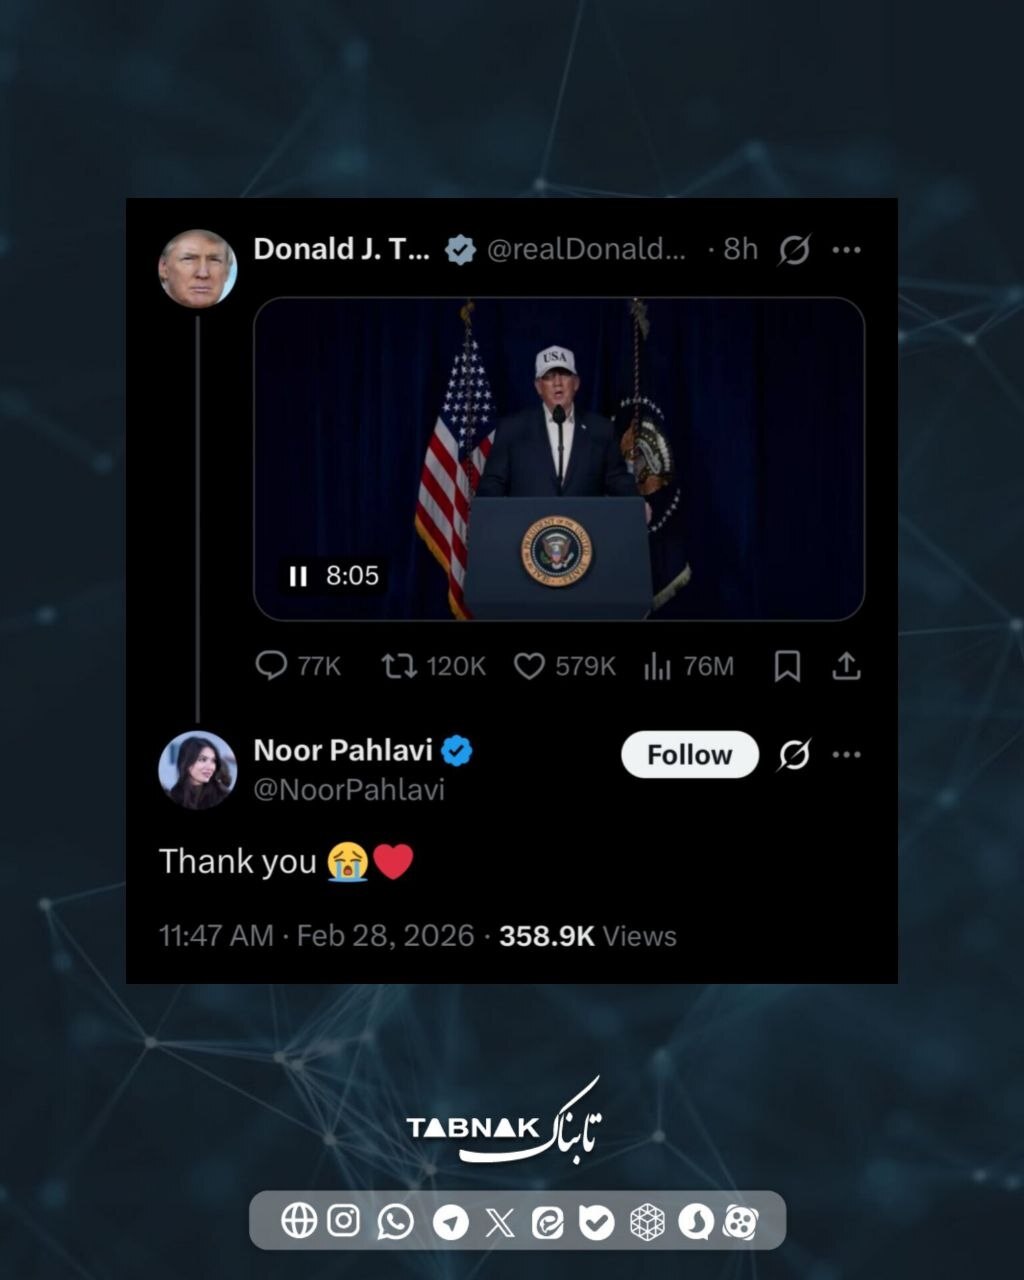Open Grok icon beside Follow button
Viewport: 1024px width, 1280px height.
(794, 755)
